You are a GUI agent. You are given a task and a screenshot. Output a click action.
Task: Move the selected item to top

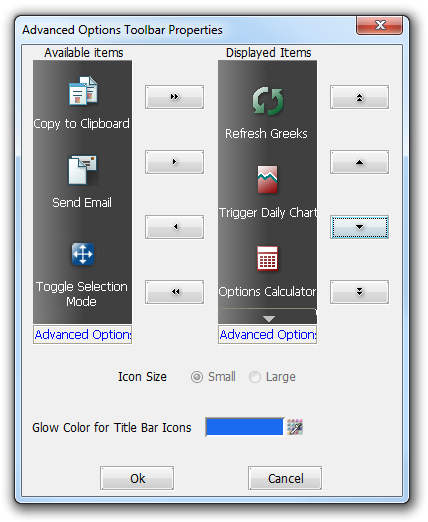pos(359,97)
